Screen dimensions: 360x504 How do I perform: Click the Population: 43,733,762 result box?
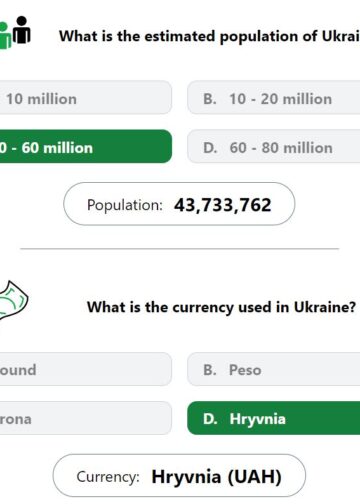pos(179,204)
